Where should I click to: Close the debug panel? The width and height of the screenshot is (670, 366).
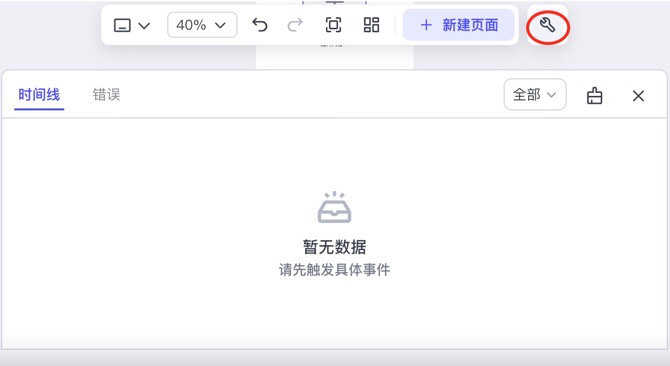[638, 96]
